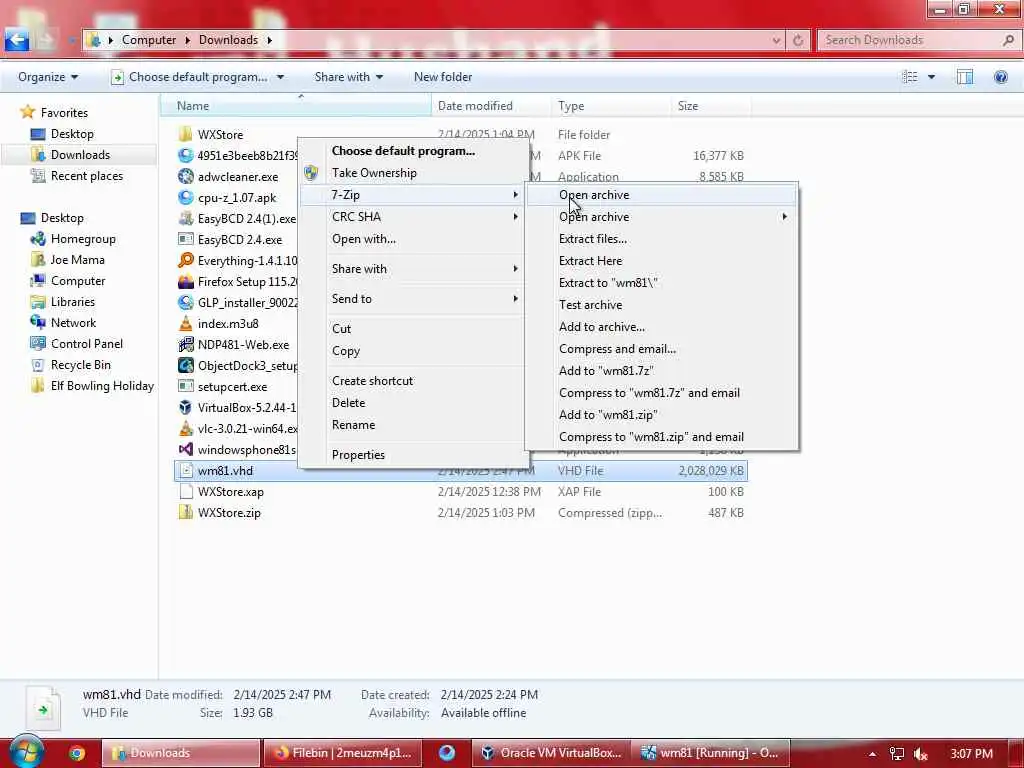The width and height of the screenshot is (1024, 768).
Task: Open the Windows Start orb
Action: click(26, 752)
